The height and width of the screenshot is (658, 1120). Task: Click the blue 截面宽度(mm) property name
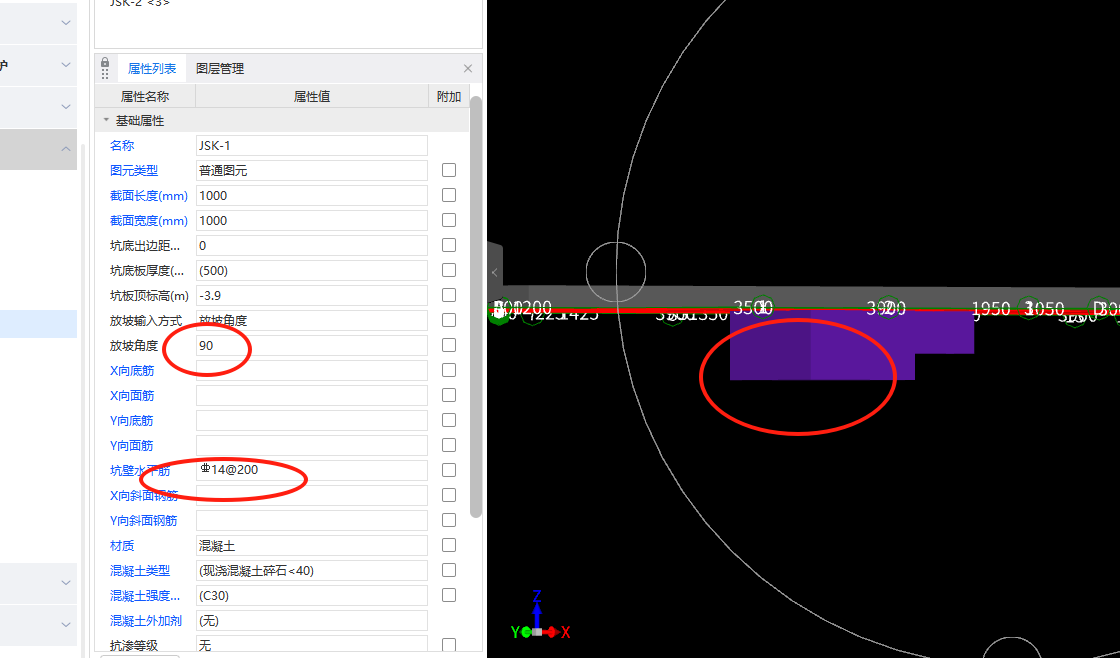click(x=149, y=221)
